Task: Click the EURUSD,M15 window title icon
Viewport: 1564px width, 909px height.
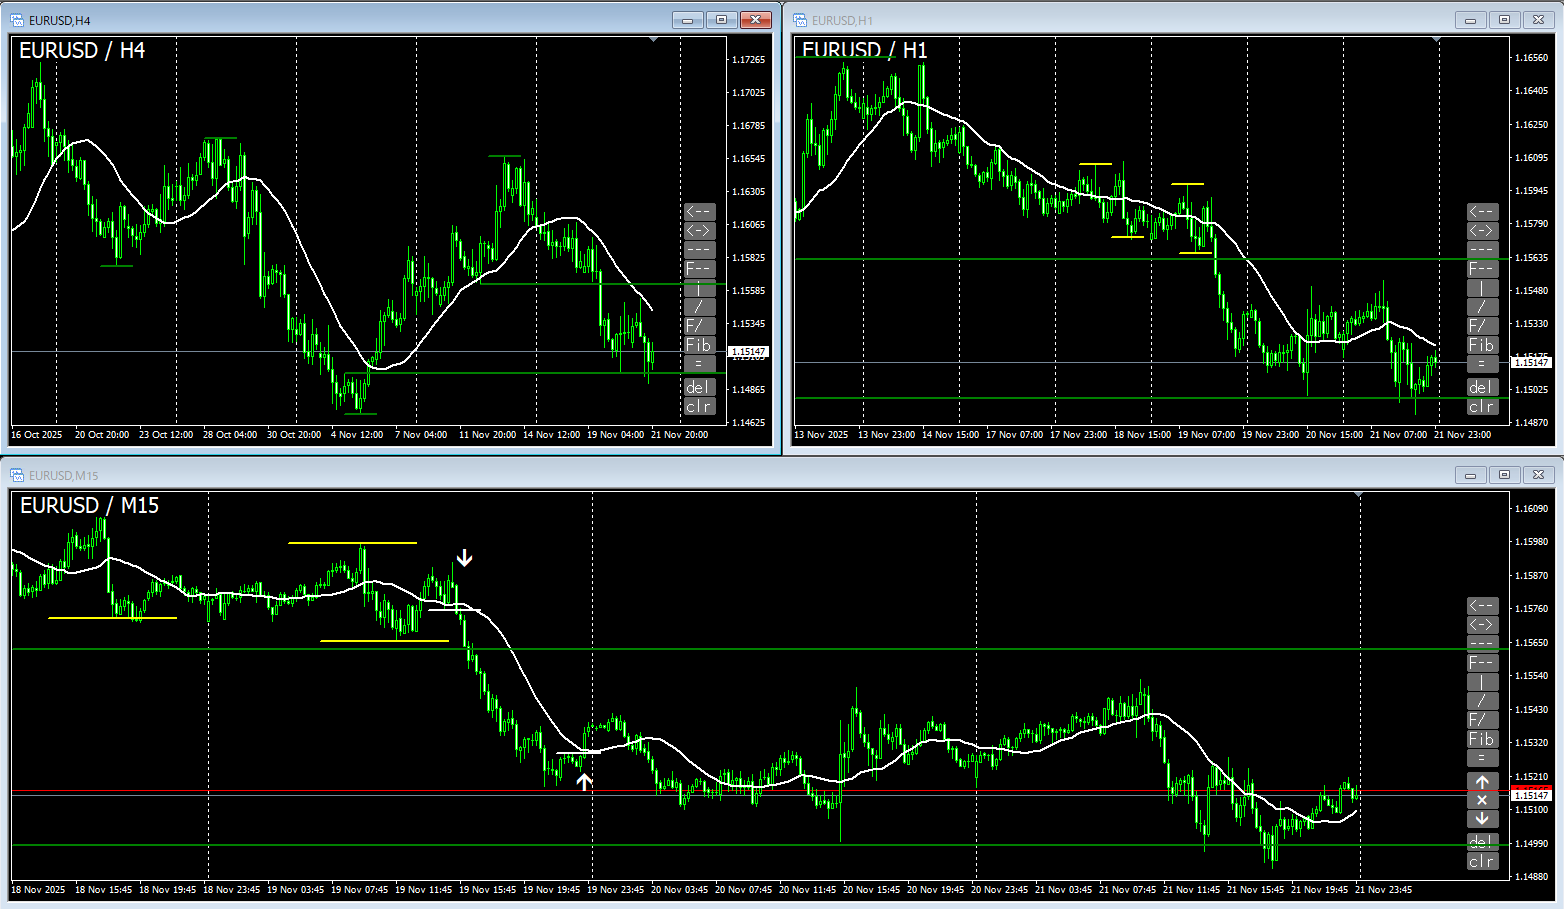Action: pos(17,475)
